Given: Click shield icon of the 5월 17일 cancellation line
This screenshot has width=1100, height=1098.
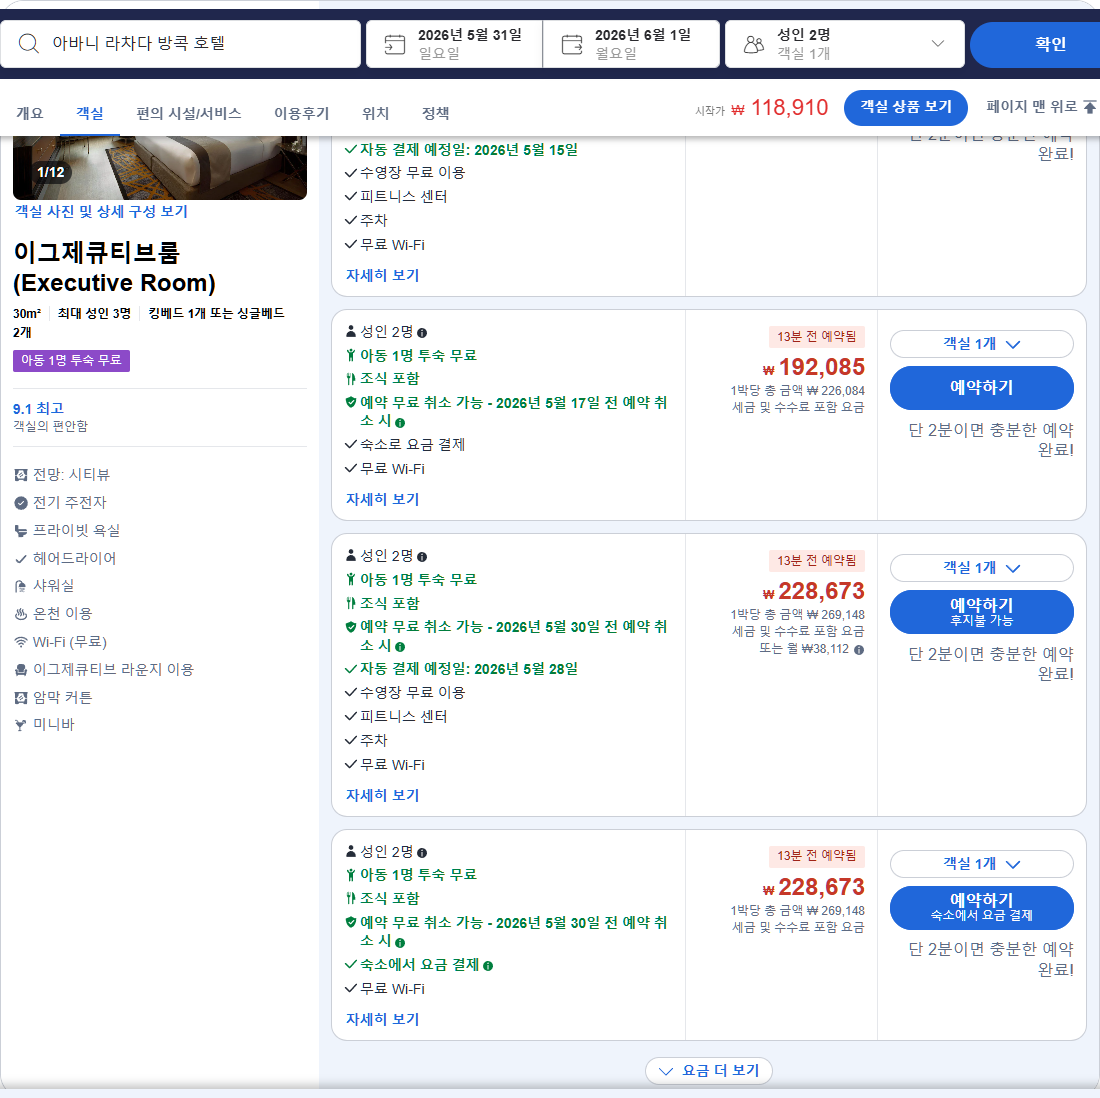Looking at the screenshot, I should [351, 403].
